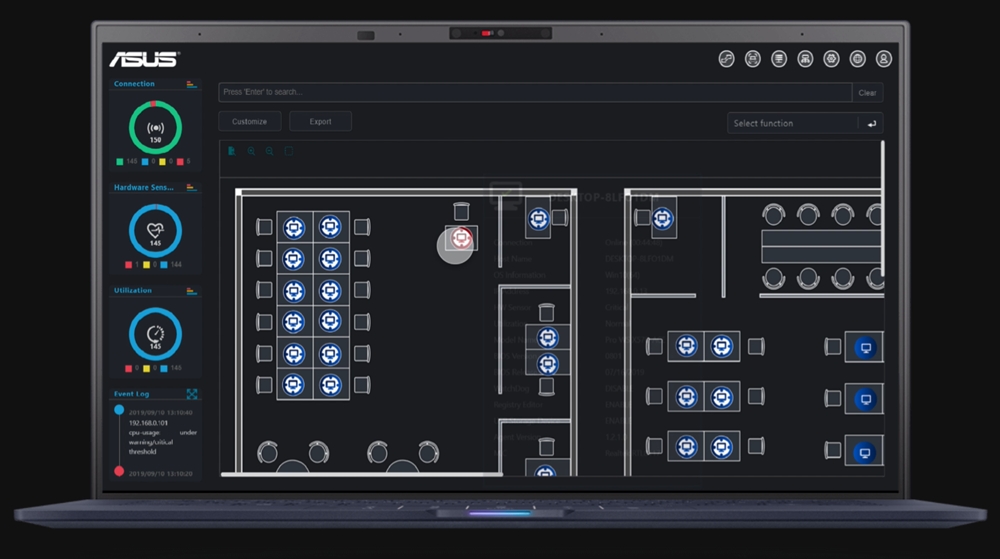Click the zoom out magnifier on floor plan toolbar
Viewport: 1000px width, 559px height.
point(269,151)
